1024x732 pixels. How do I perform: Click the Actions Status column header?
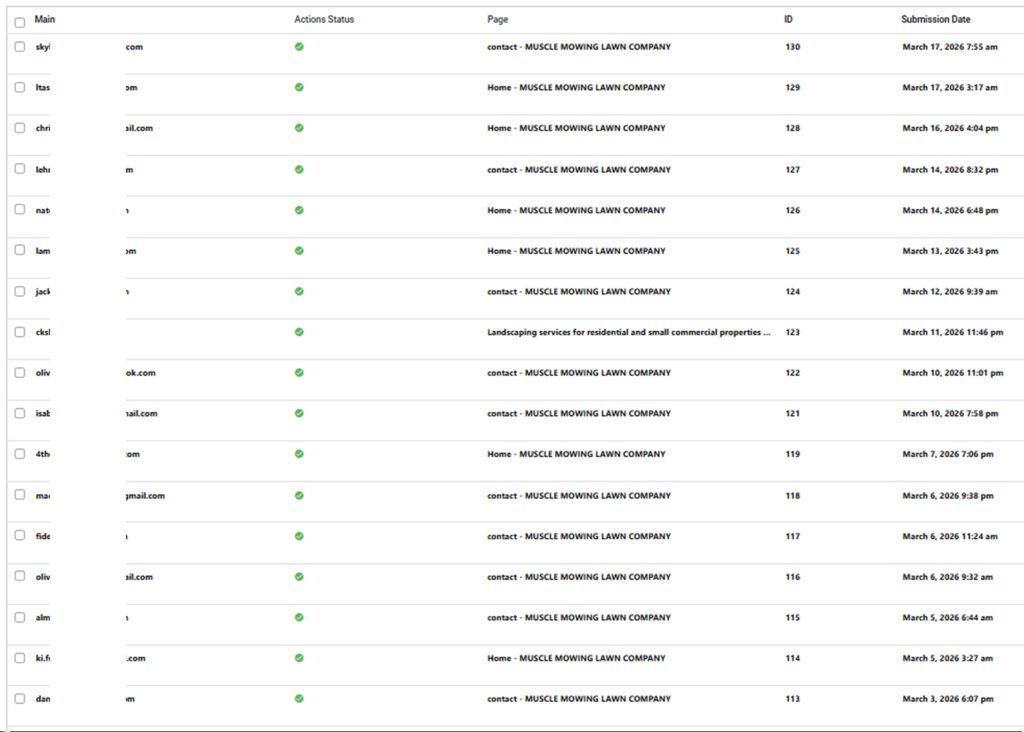(324, 20)
